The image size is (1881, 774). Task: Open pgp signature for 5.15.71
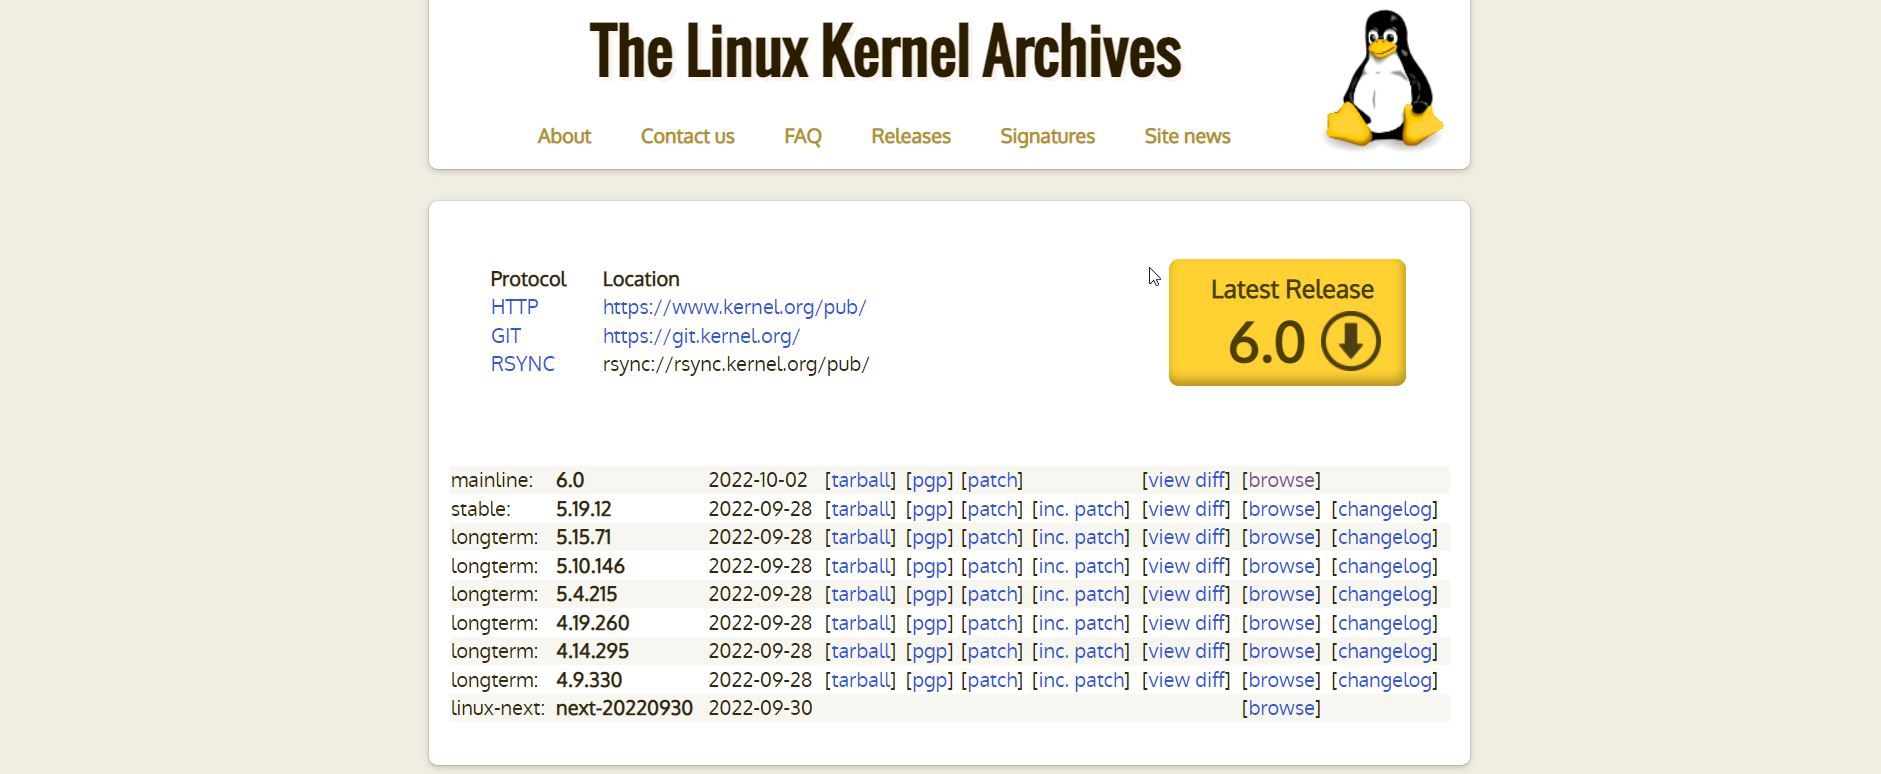coord(929,538)
